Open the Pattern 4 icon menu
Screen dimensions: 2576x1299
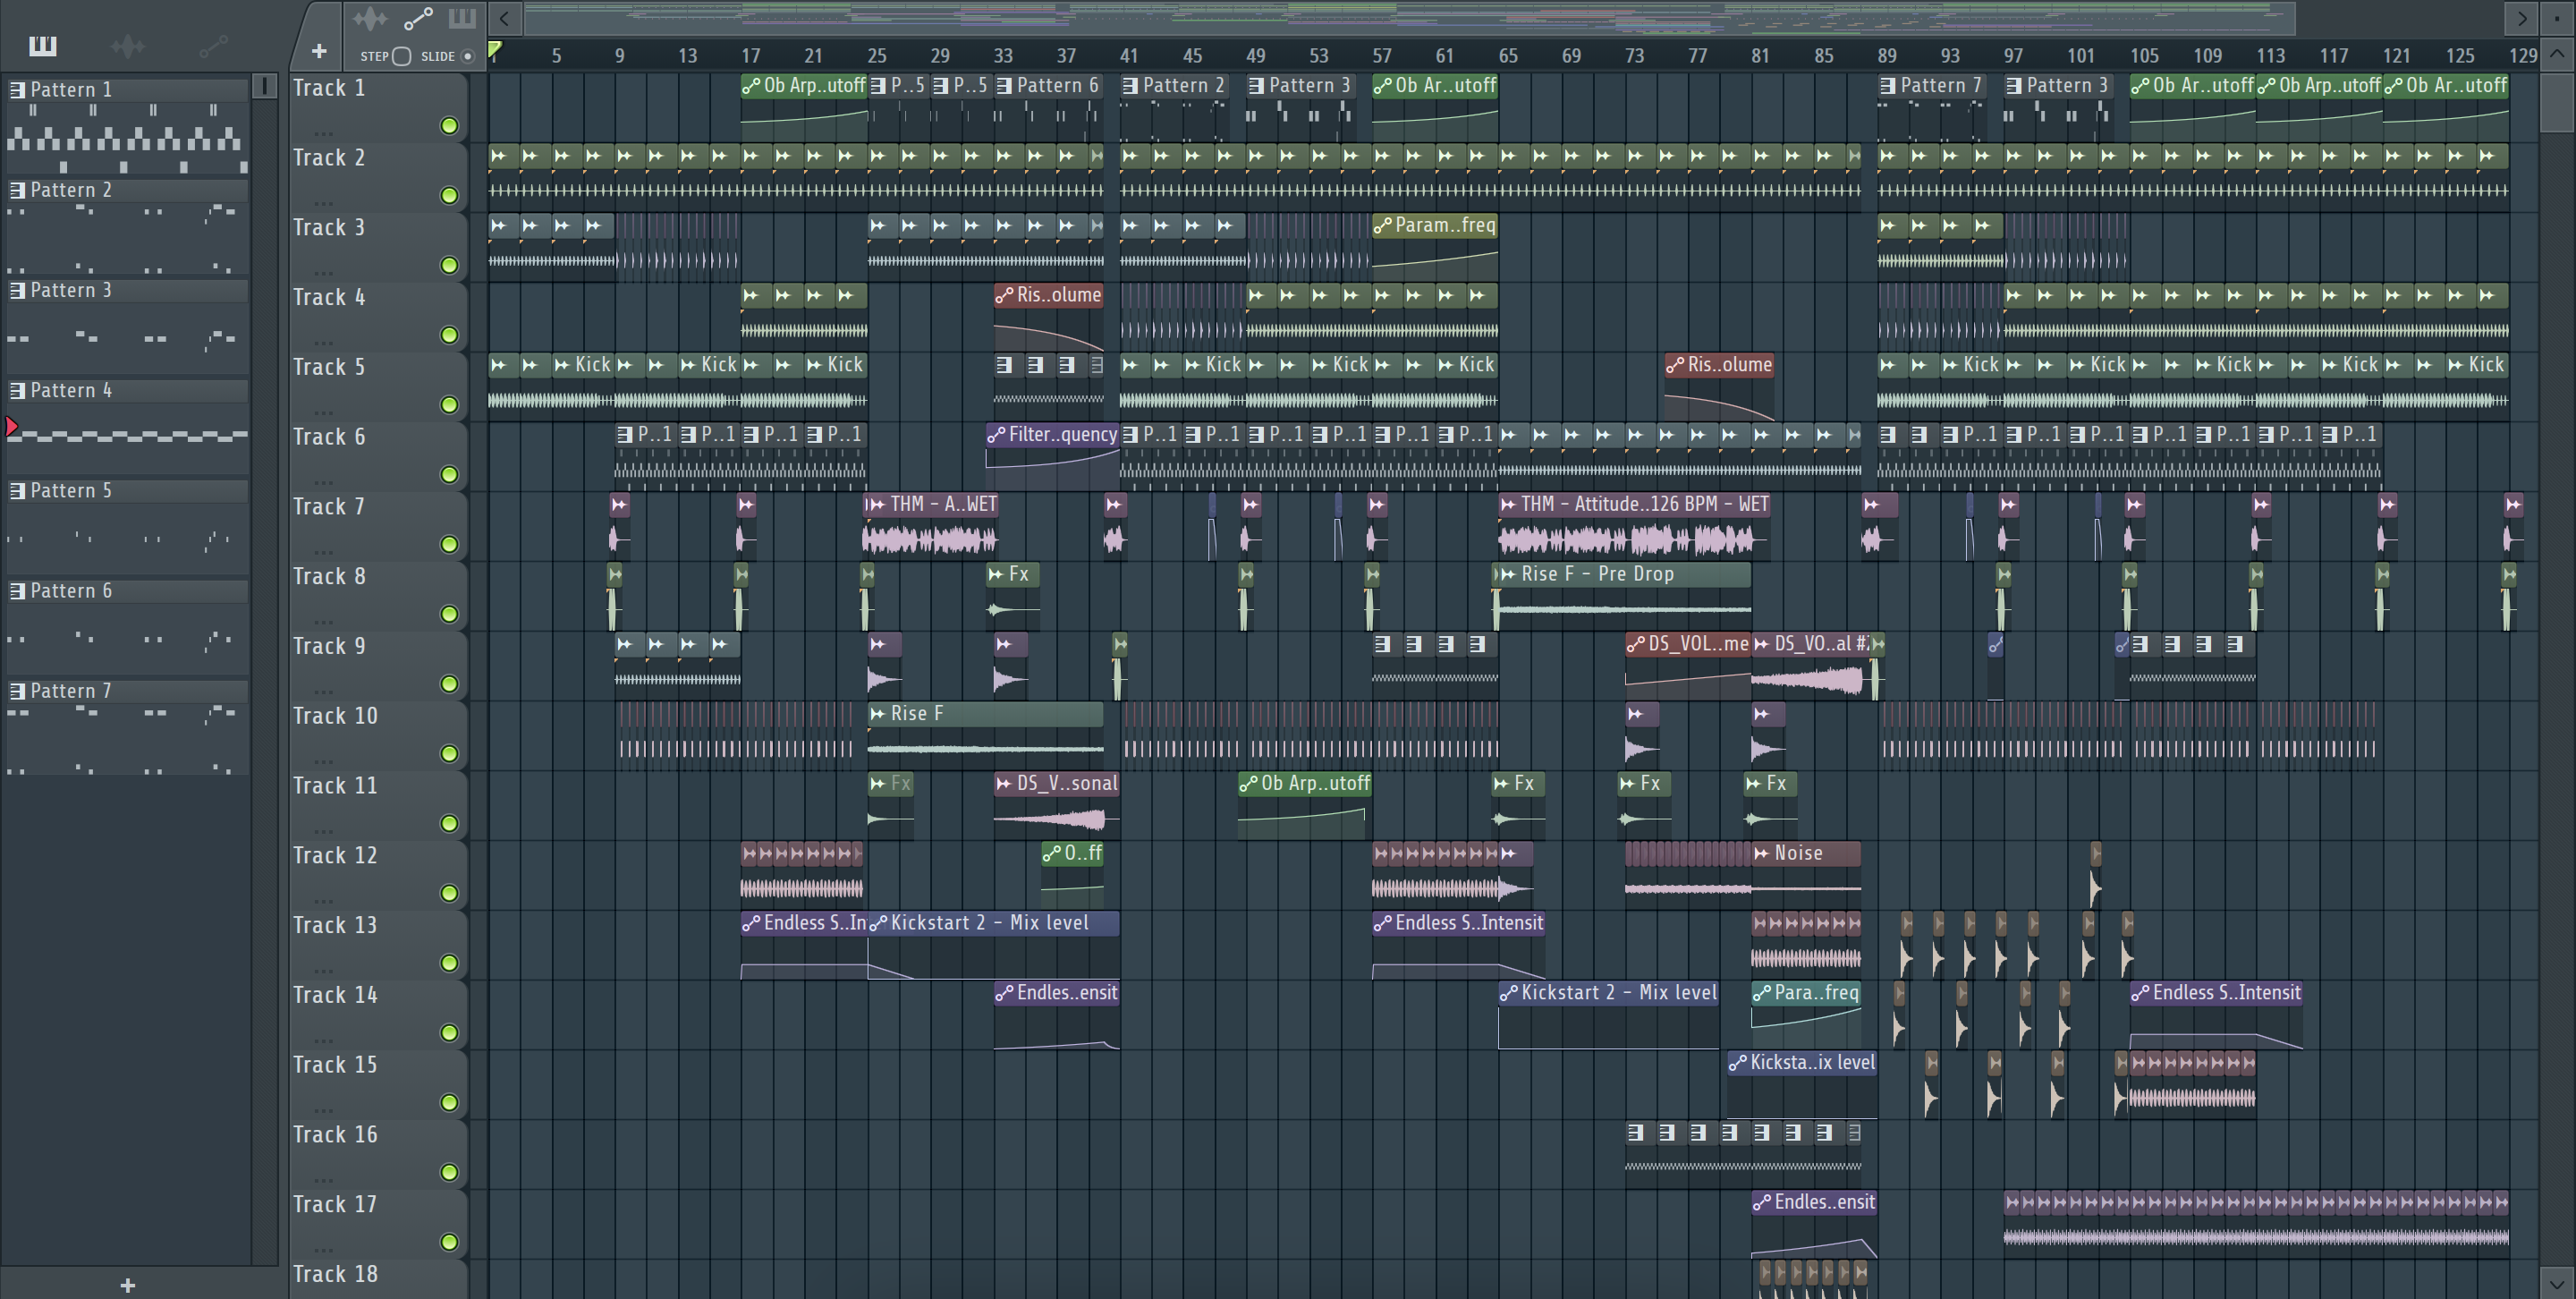[17, 390]
